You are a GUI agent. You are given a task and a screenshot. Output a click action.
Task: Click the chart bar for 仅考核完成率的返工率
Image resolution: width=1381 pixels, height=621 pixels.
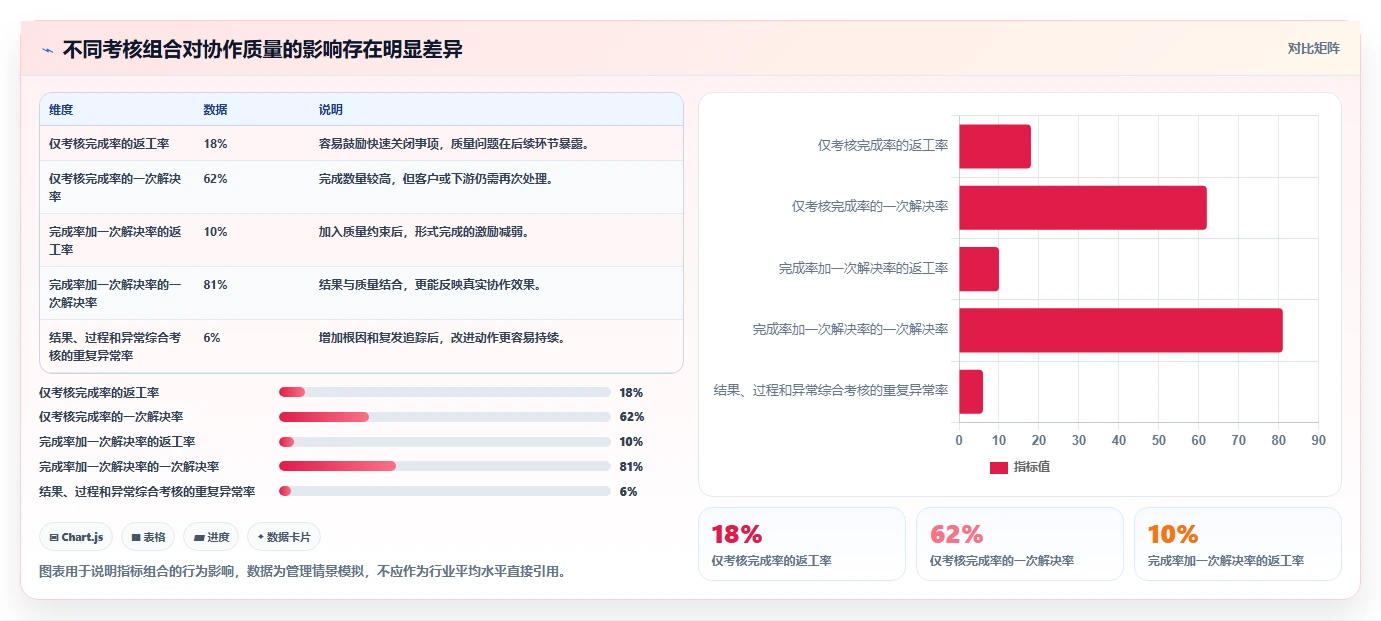[x=995, y=146]
